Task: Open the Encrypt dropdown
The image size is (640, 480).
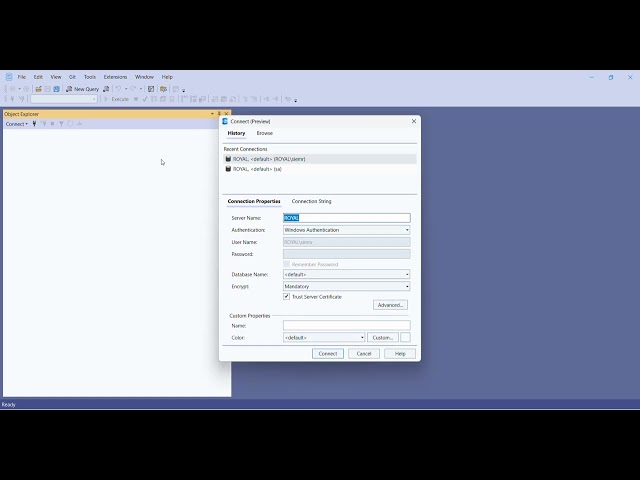Action: (x=347, y=287)
